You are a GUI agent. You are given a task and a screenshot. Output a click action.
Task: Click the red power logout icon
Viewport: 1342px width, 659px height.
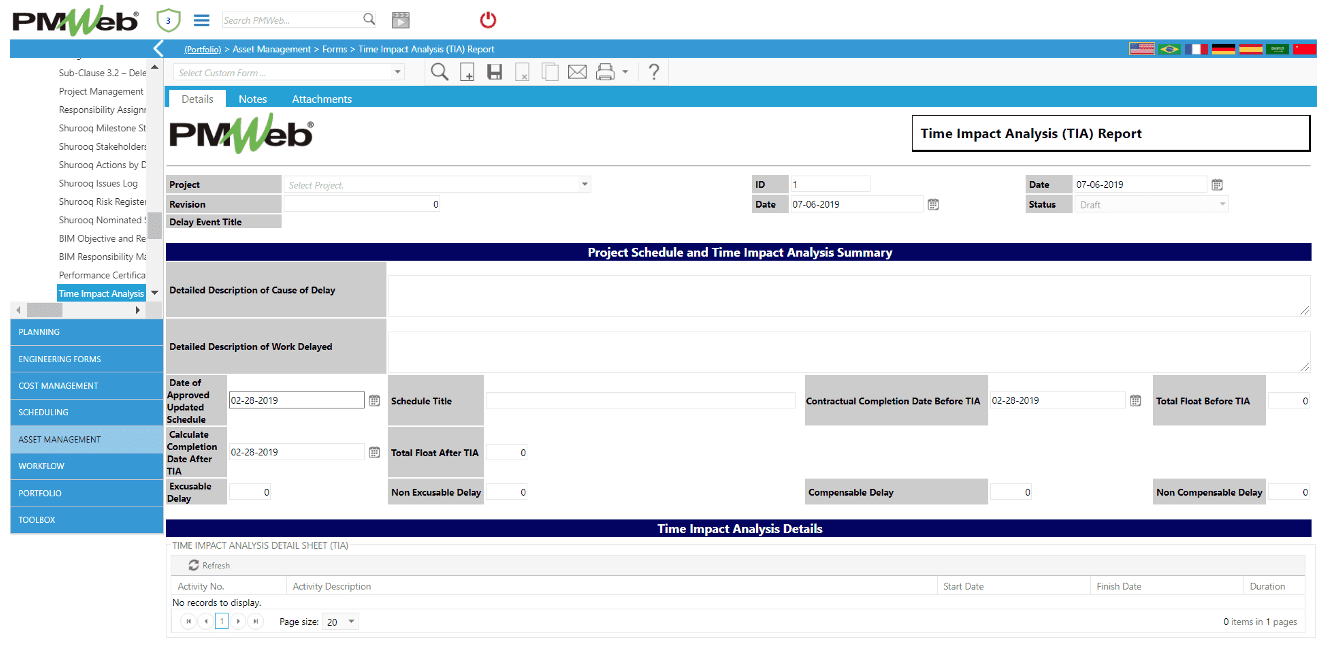click(488, 20)
